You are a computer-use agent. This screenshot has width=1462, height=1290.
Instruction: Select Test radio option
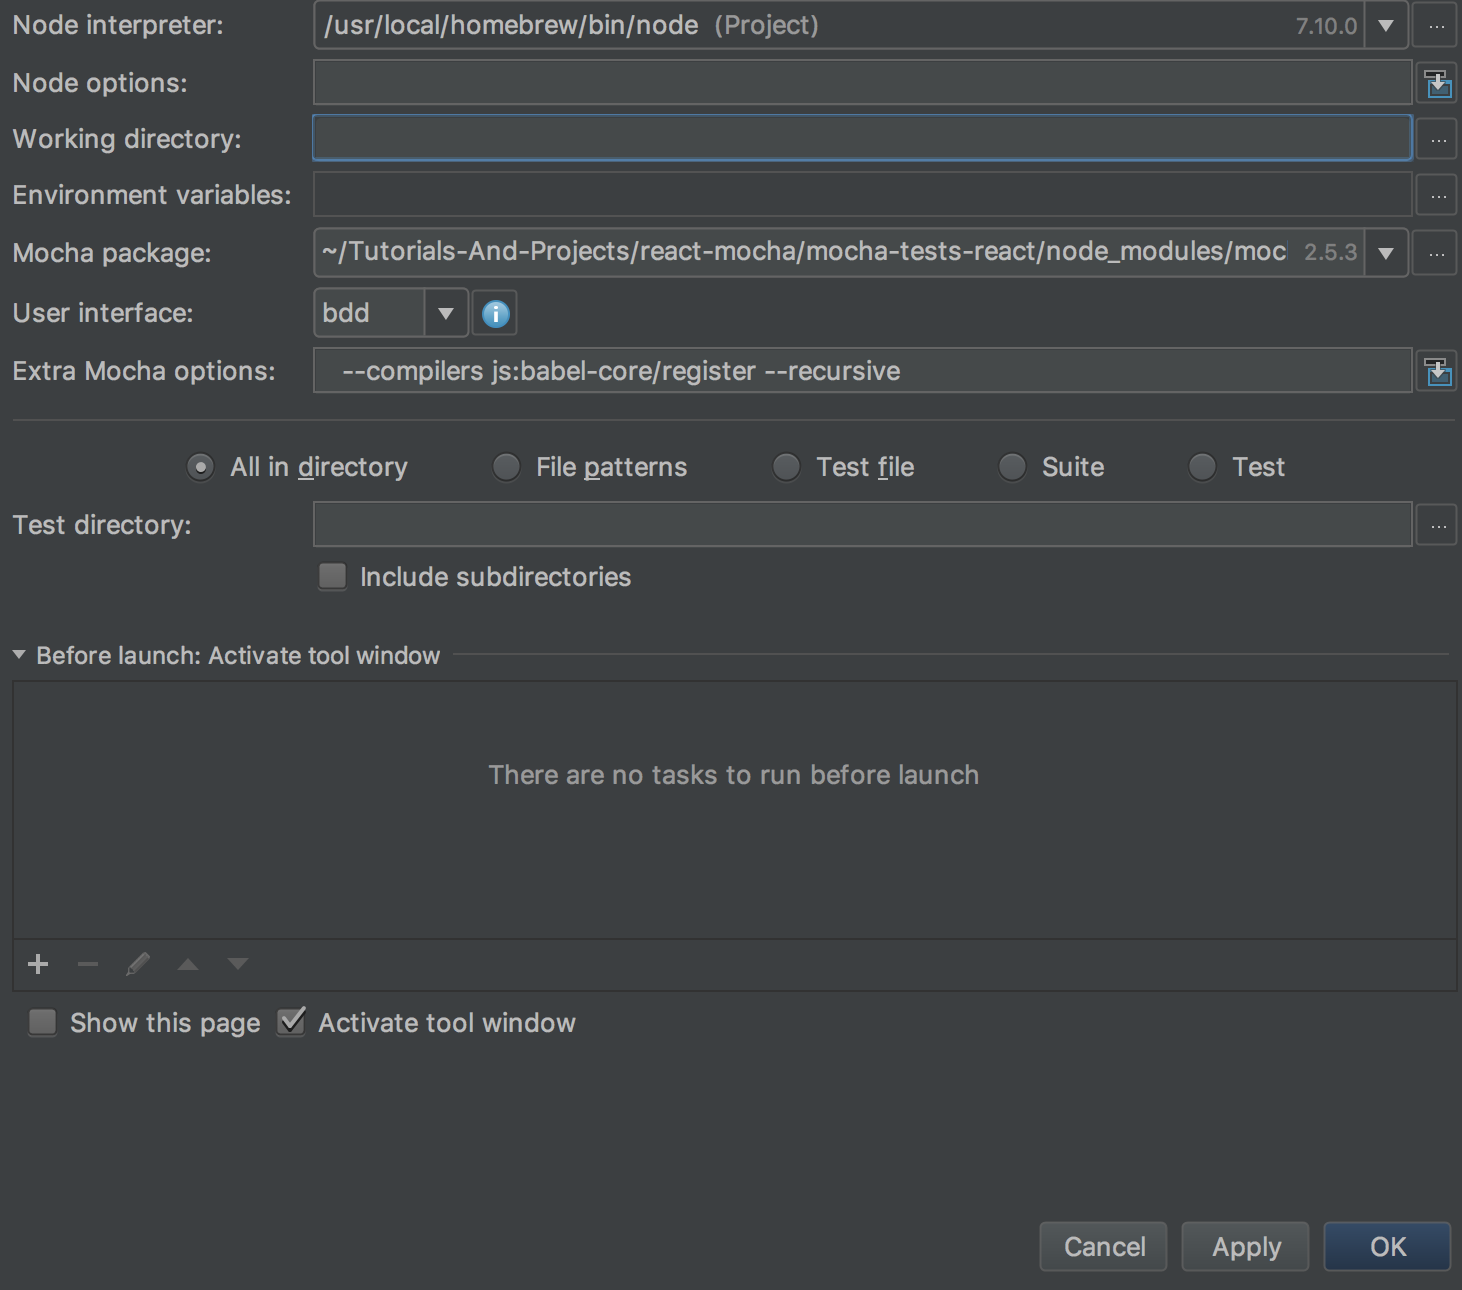(x=1202, y=467)
